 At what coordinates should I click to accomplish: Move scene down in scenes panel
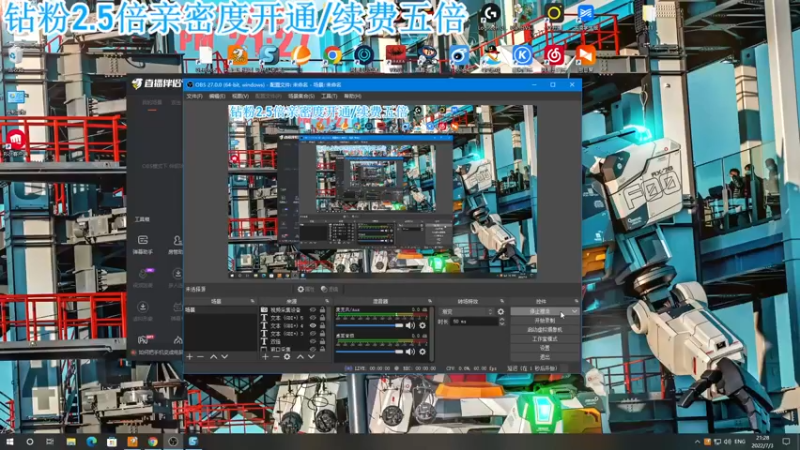(224, 357)
